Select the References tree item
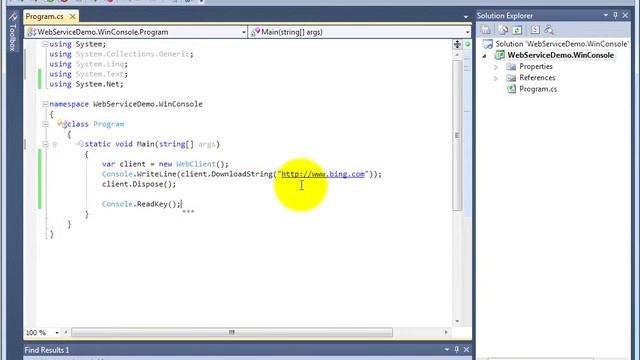The height and width of the screenshot is (360, 640). tap(537, 78)
